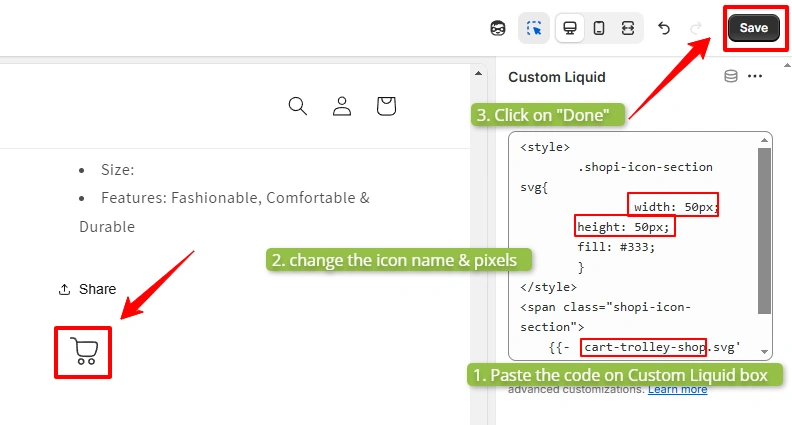Click 'Features: Fashionable, Comfortable &' text
The width and height of the screenshot is (792, 425).
(x=235, y=198)
